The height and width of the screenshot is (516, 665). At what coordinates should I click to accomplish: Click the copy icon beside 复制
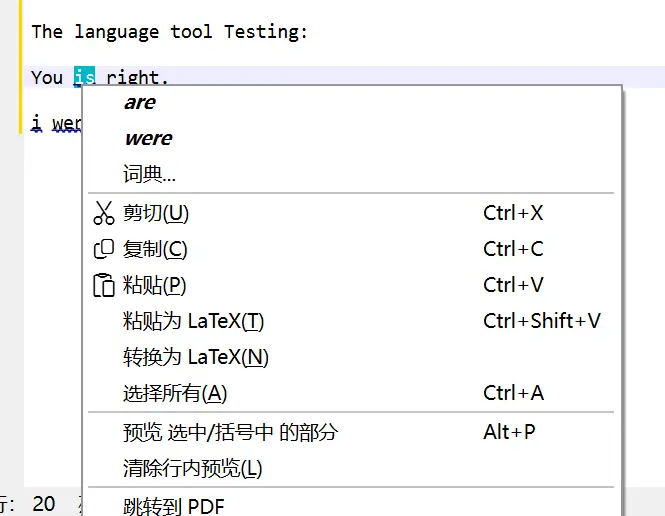pos(104,249)
